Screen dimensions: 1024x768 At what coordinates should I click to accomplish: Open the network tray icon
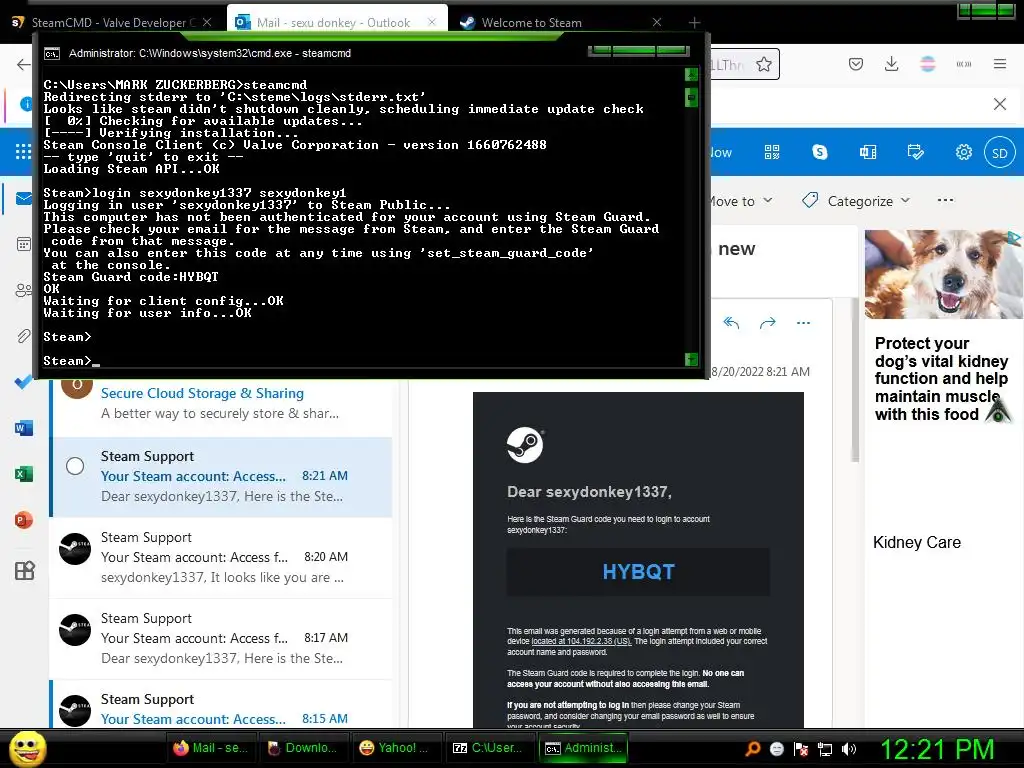click(x=825, y=749)
